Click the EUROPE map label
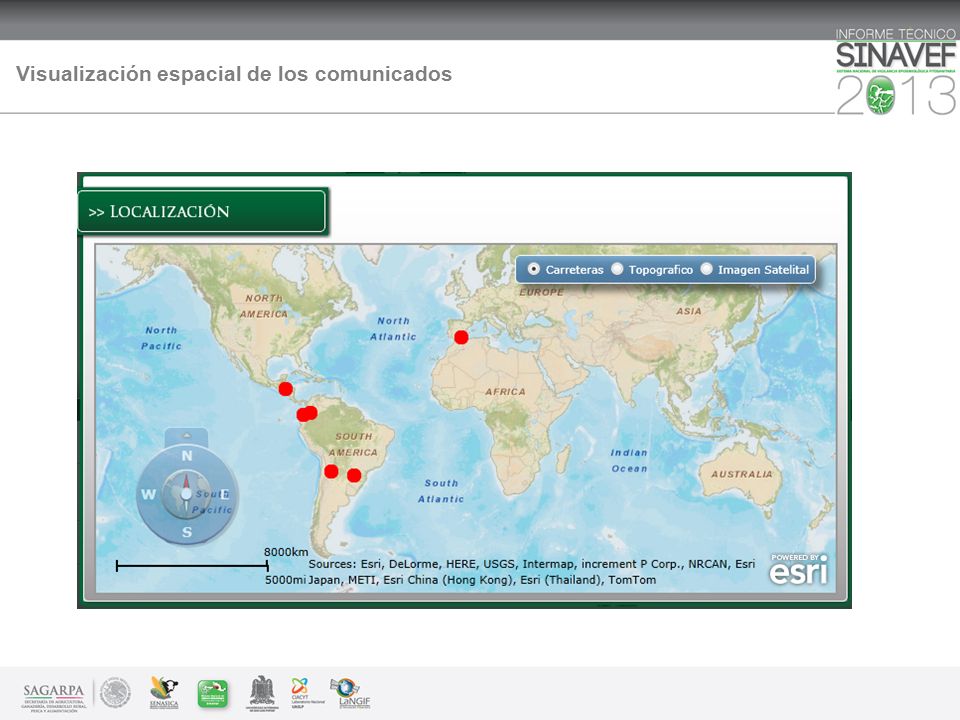 coord(541,292)
